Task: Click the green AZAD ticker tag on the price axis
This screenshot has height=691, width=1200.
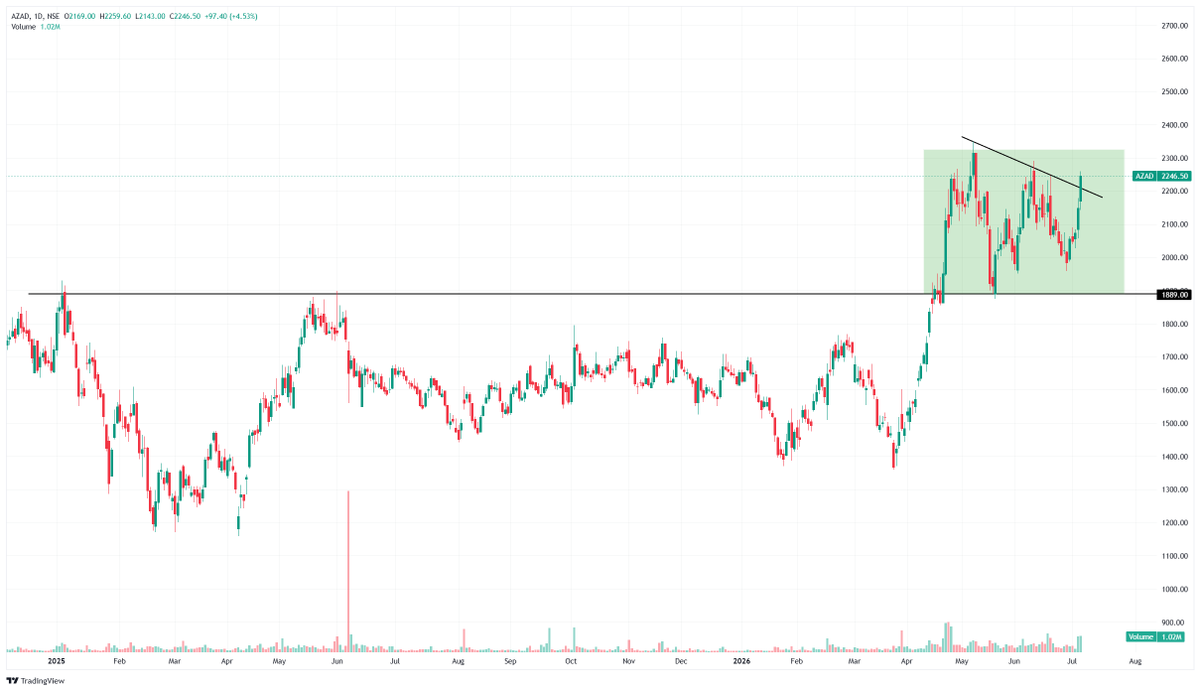Action: (x=1144, y=176)
